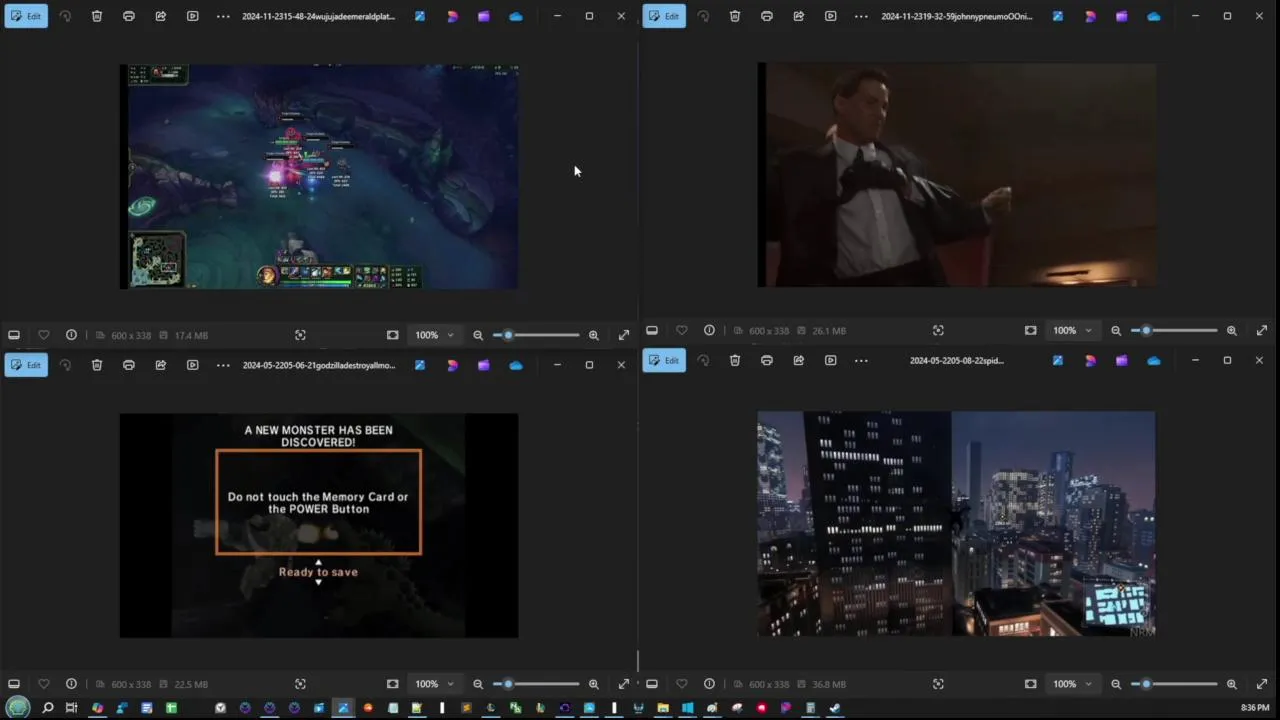The width and height of the screenshot is (1280, 720).
Task: Open taskbar search magnifier
Action: point(47,708)
